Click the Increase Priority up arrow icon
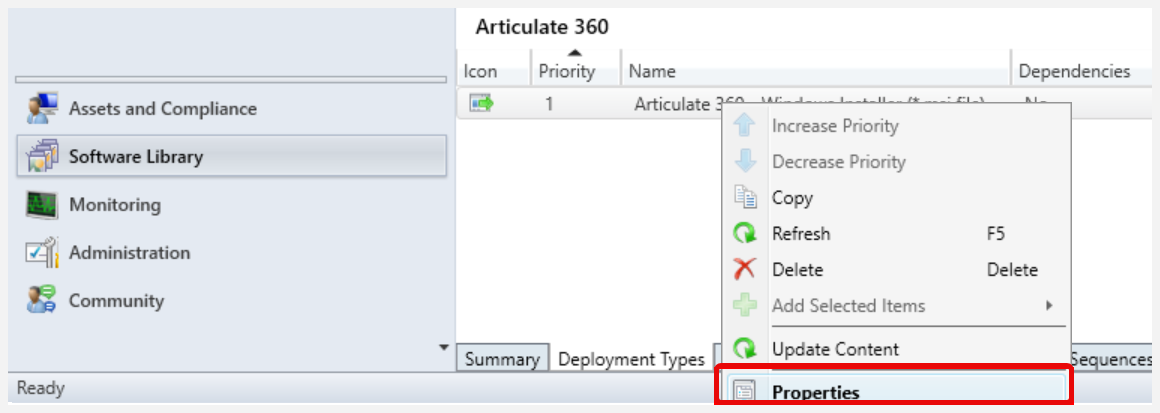 pos(745,127)
